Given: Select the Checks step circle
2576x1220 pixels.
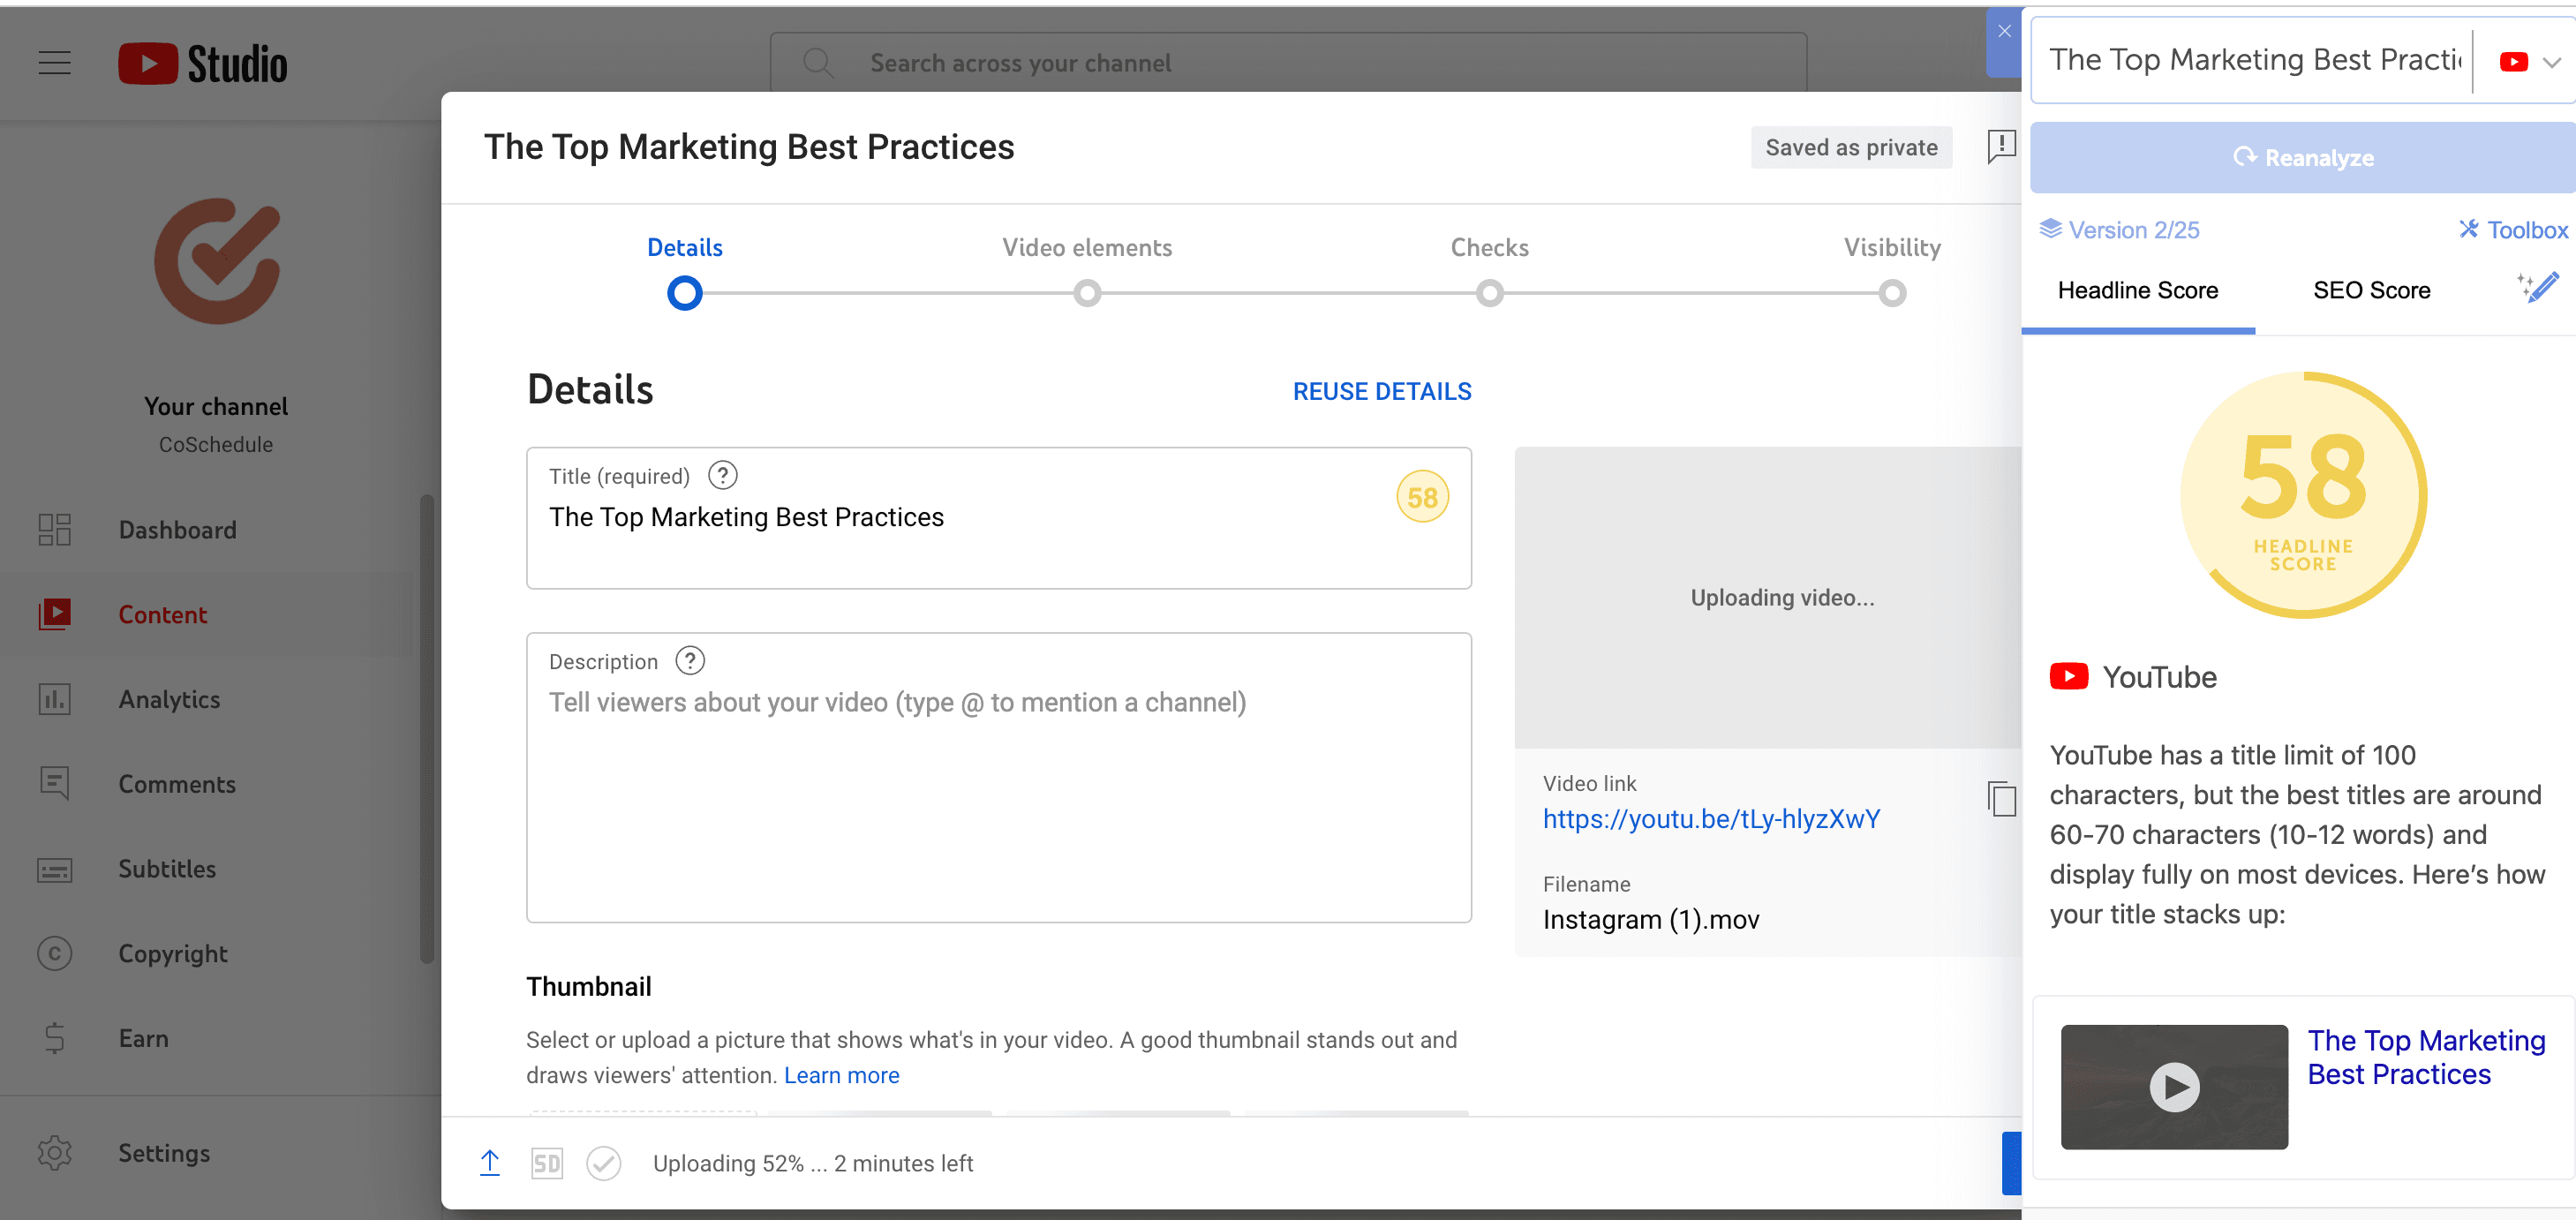Looking at the screenshot, I should pyautogui.click(x=1489, y=293).
